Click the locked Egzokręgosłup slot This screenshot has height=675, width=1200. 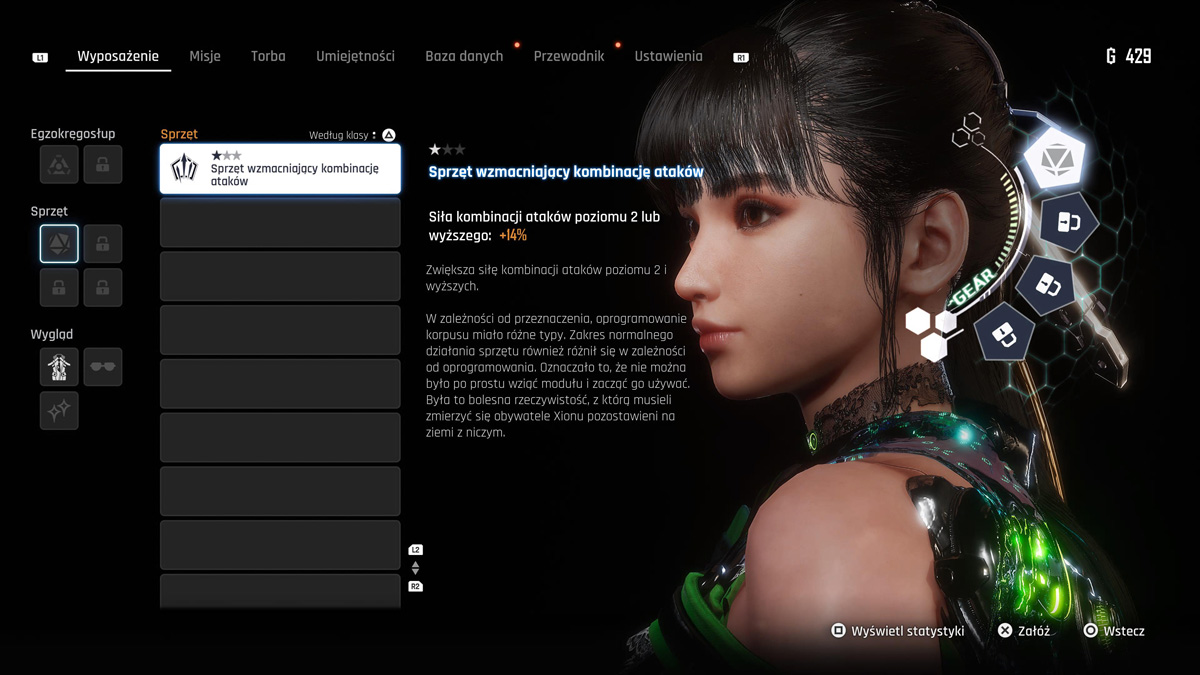tap(103, 165)
